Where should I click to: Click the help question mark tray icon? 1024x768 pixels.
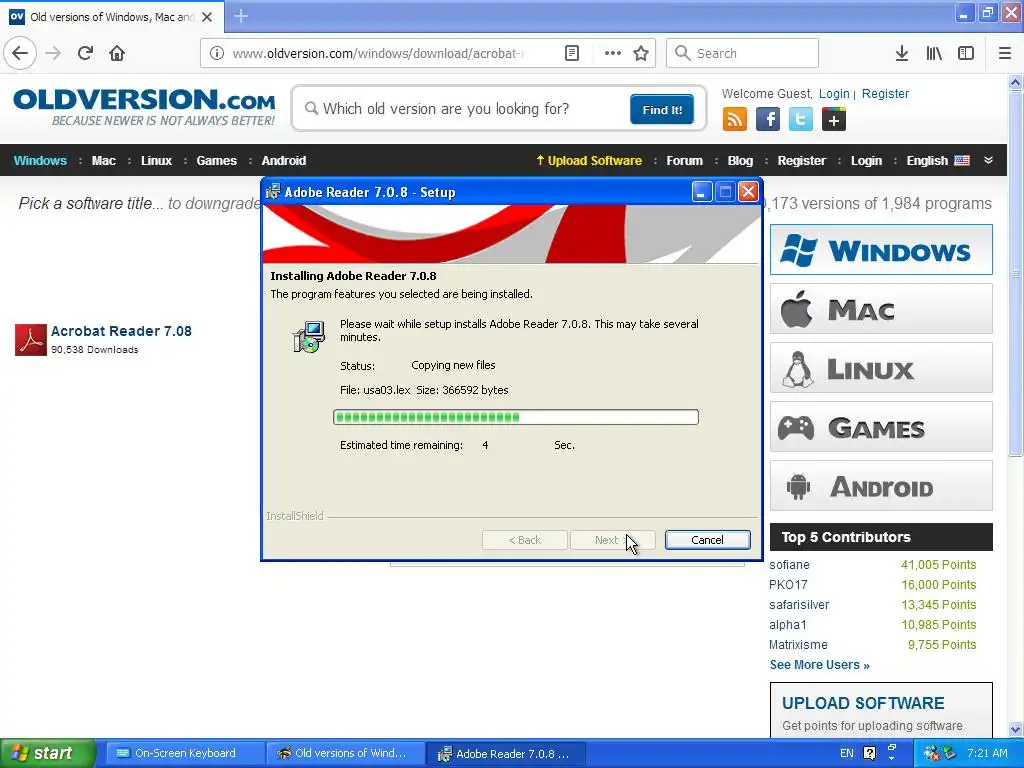[x=869, y=753]
